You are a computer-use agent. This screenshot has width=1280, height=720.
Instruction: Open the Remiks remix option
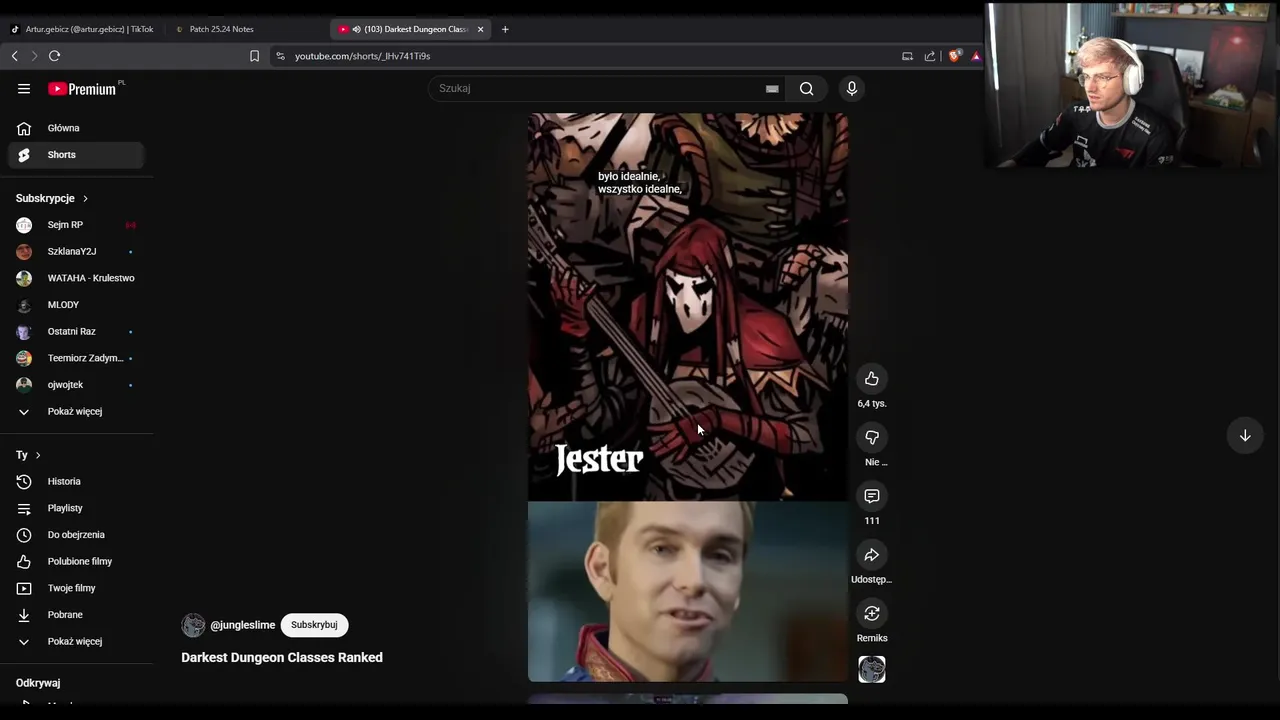872,614
